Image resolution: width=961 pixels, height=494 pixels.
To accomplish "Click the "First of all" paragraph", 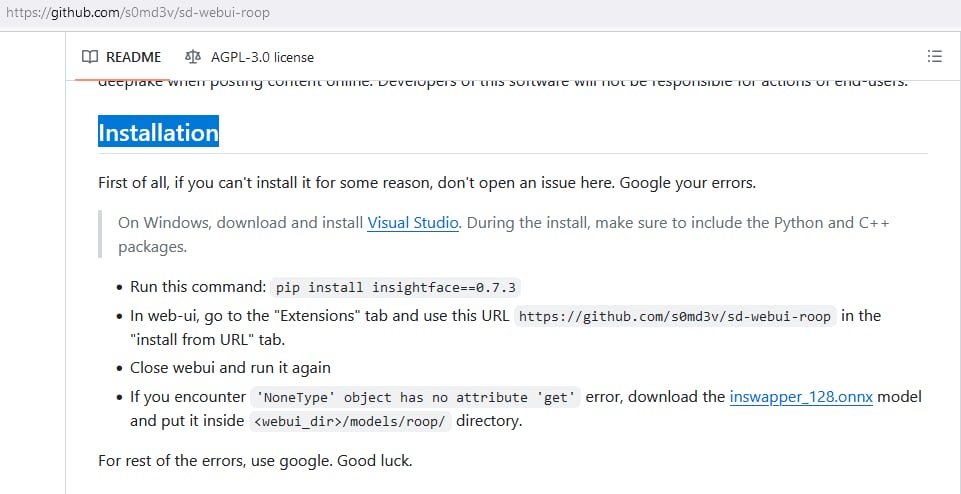I will (427, 183).
